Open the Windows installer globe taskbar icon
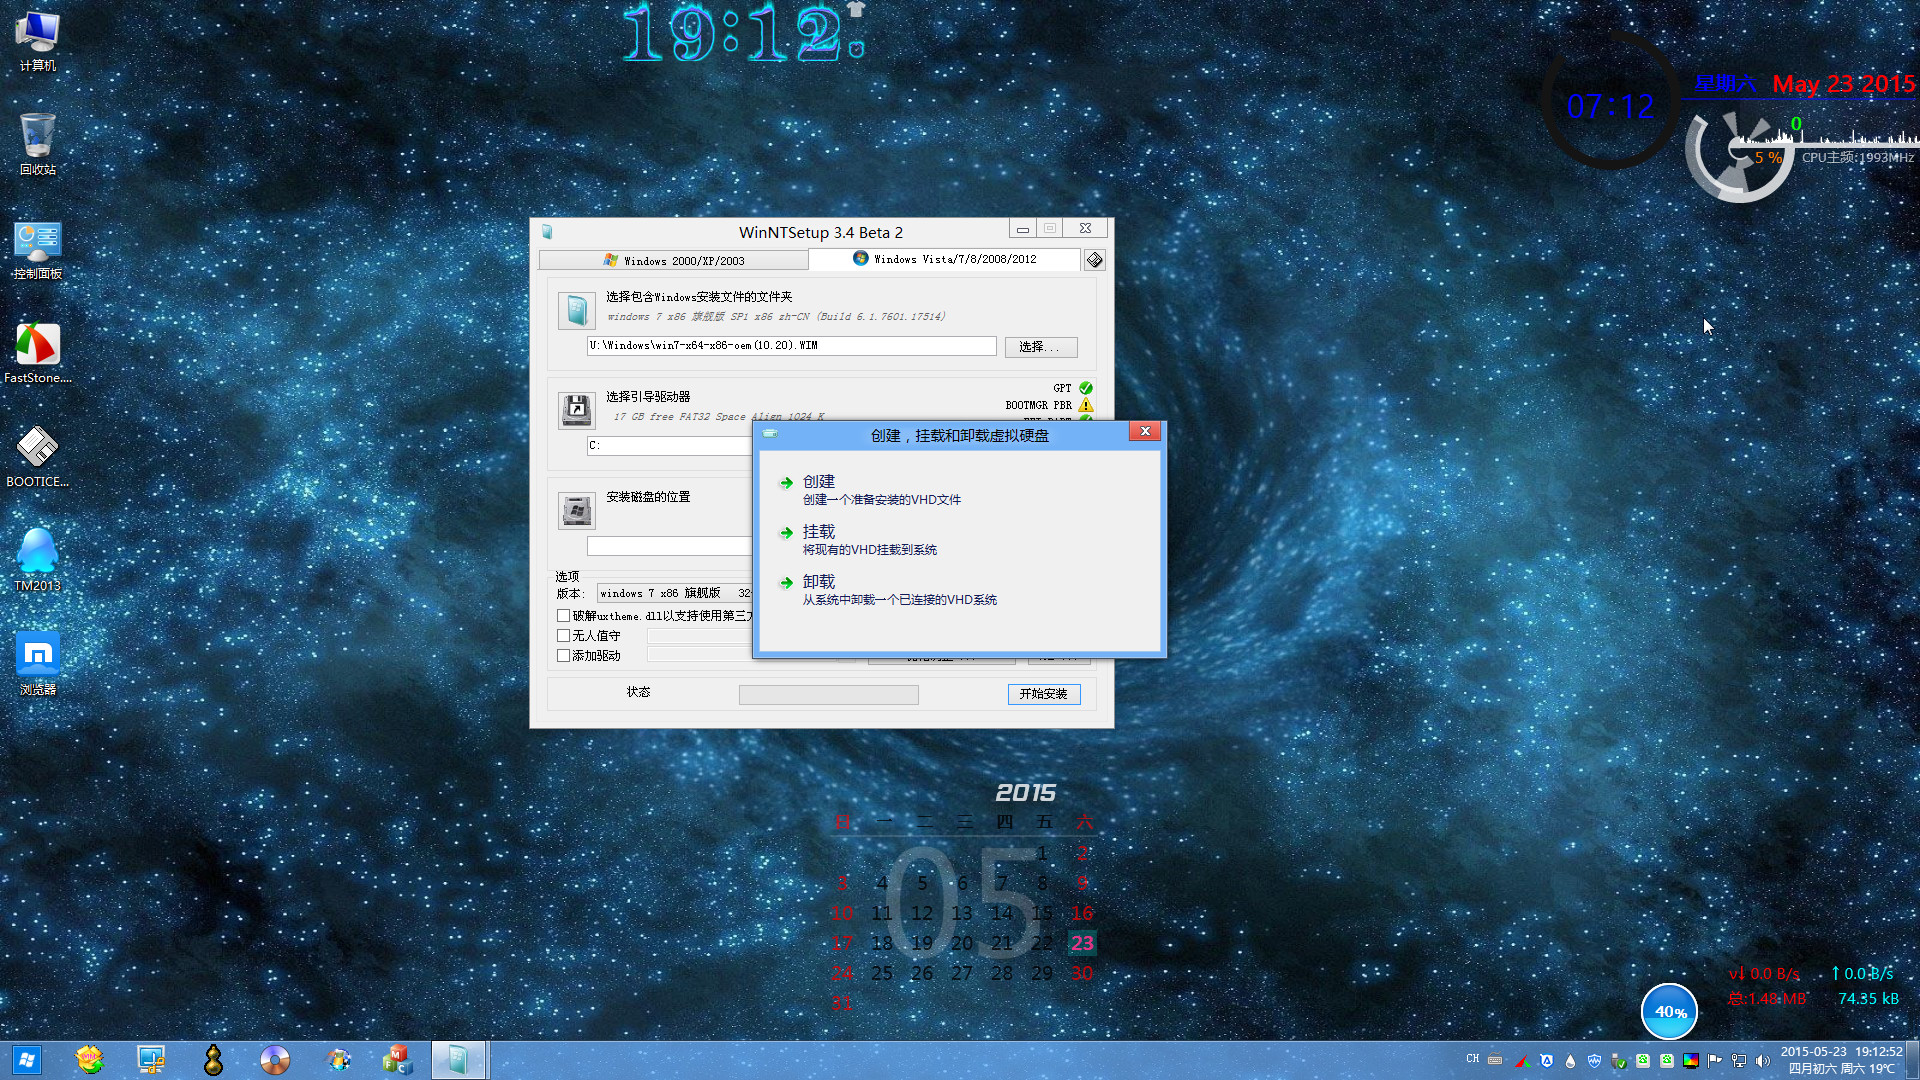This screenshot has height=1080, width=1920. tap(338, 1060)
